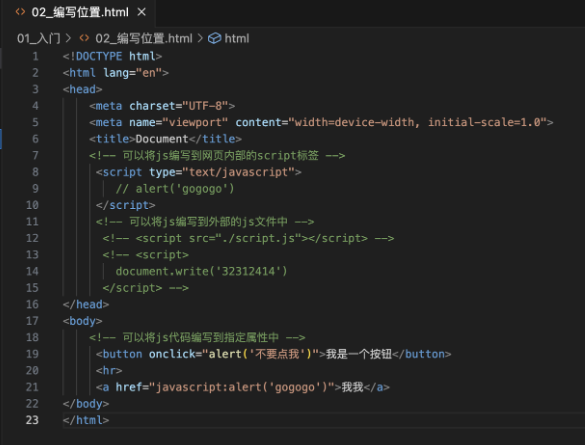Click the charset="UTF-8" meta line
585x445 pixels.
pos(162,106)
